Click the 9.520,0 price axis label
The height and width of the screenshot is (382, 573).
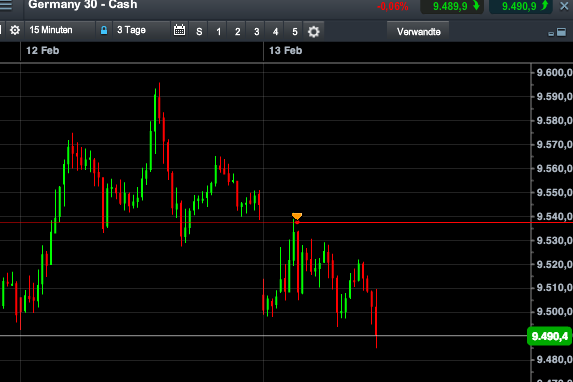click(554, 264)
